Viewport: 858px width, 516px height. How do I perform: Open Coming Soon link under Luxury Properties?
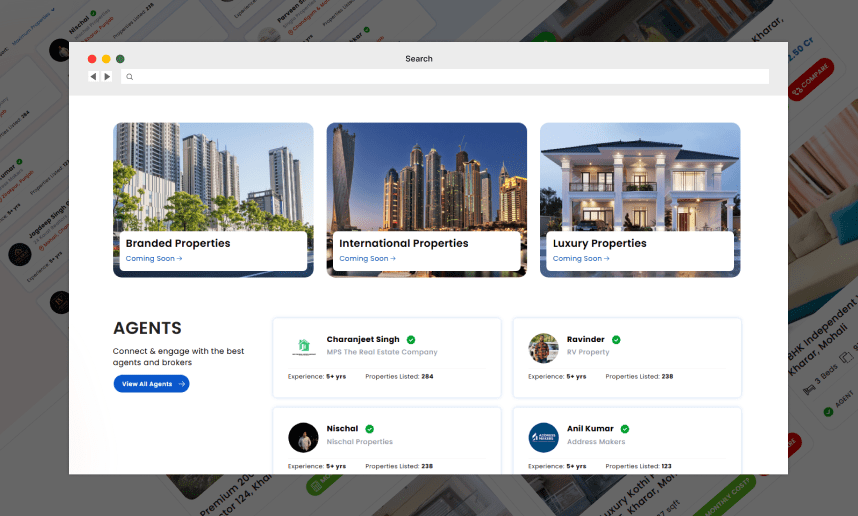pos(581,259)
